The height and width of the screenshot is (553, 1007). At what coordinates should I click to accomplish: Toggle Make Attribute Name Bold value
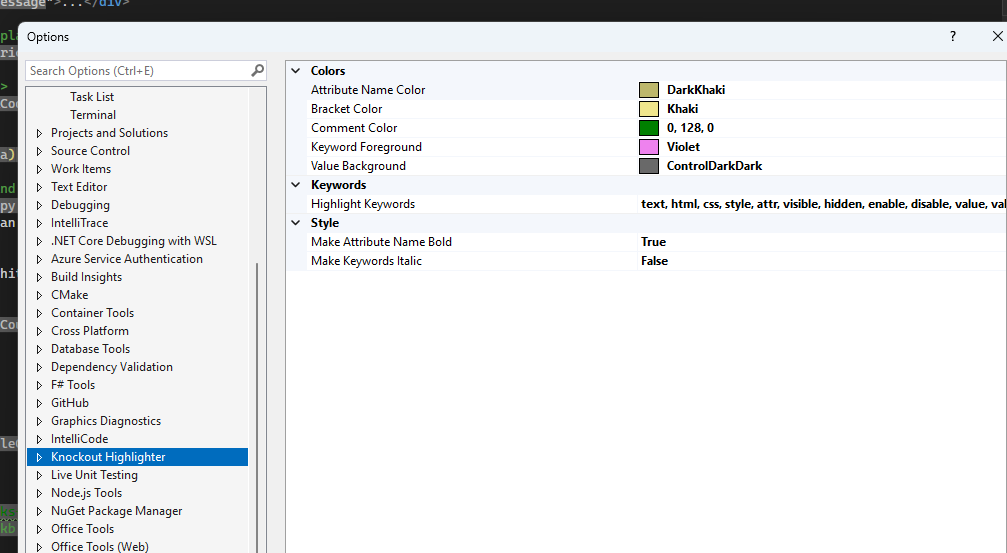[x=653, y=242]
